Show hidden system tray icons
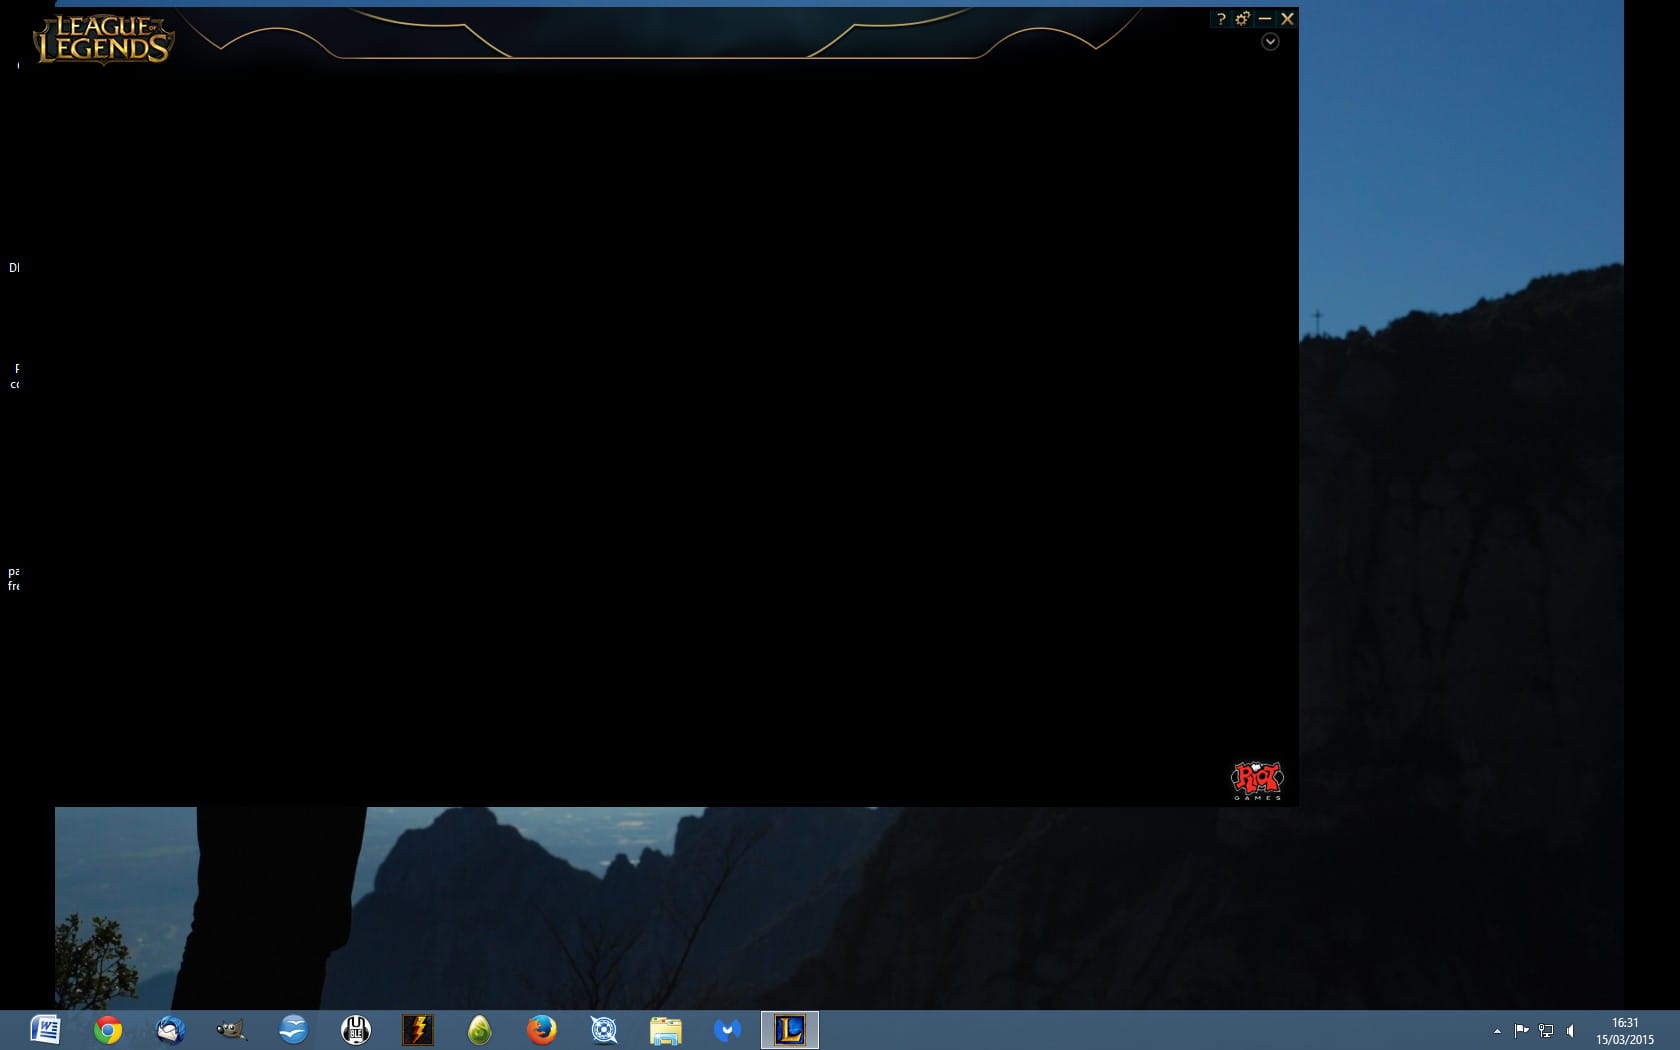This screenshot has height=1050, width=1680. [1497, 1031]
